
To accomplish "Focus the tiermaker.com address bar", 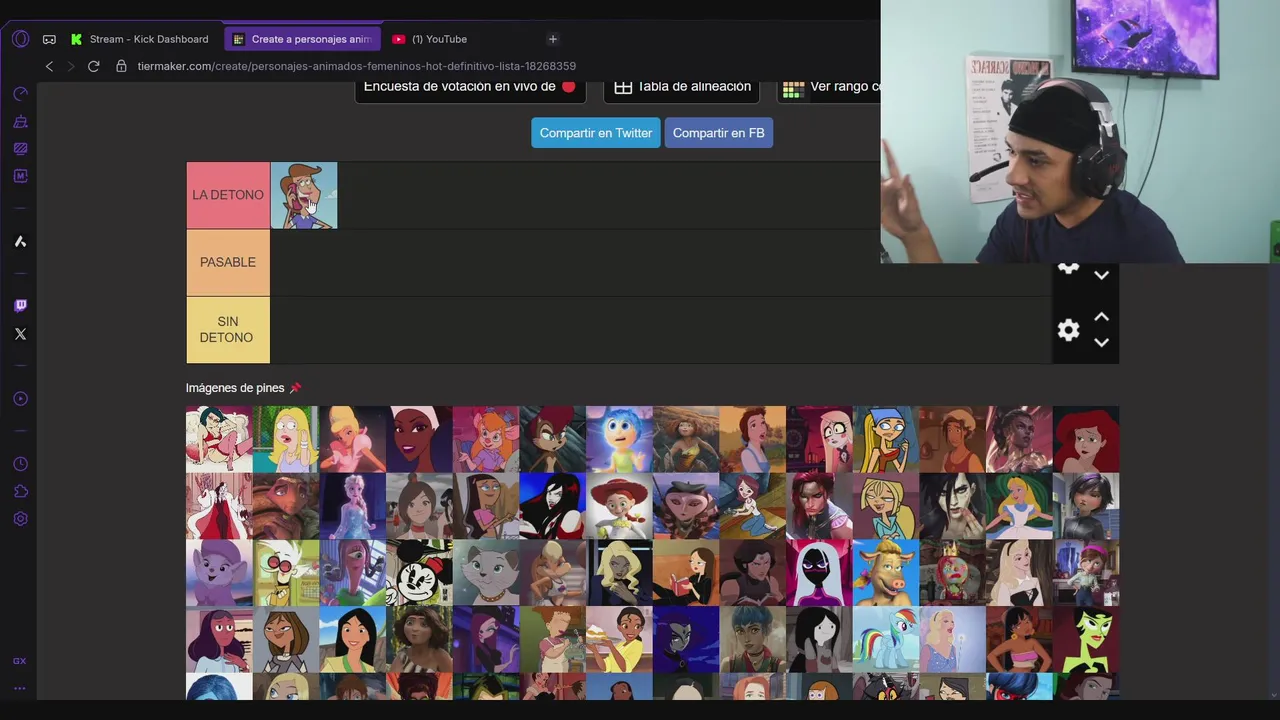I will pos(357,66).
